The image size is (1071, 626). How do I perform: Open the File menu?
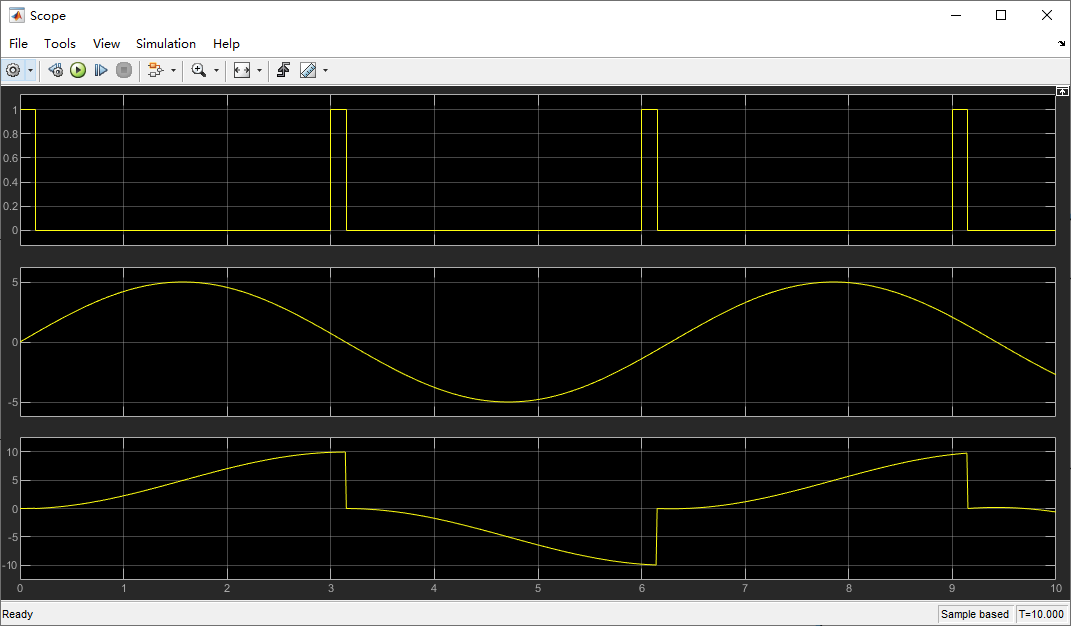coord(18,44)
